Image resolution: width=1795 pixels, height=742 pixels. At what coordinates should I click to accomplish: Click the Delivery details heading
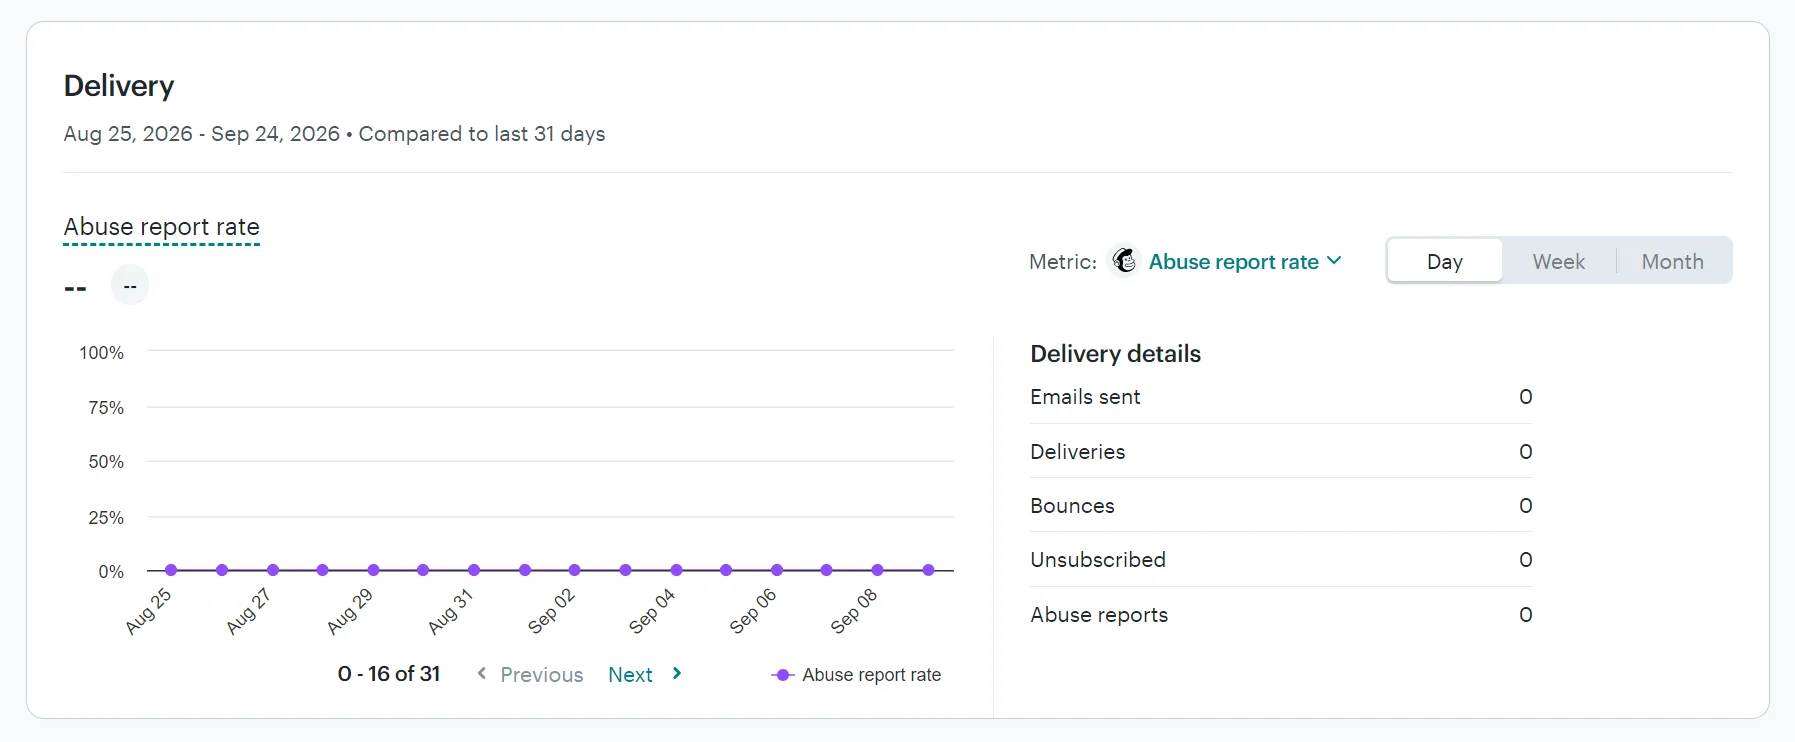click(x=1115, y=354)
